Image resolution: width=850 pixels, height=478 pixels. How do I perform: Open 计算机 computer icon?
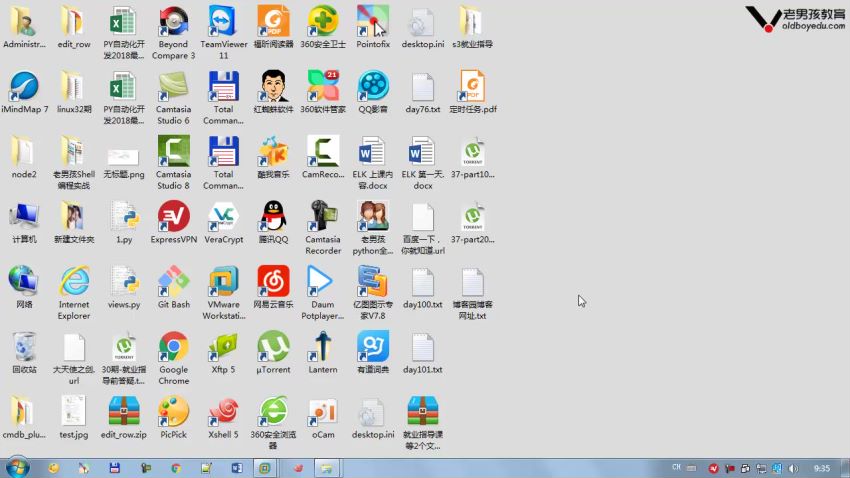pos(24,222)
